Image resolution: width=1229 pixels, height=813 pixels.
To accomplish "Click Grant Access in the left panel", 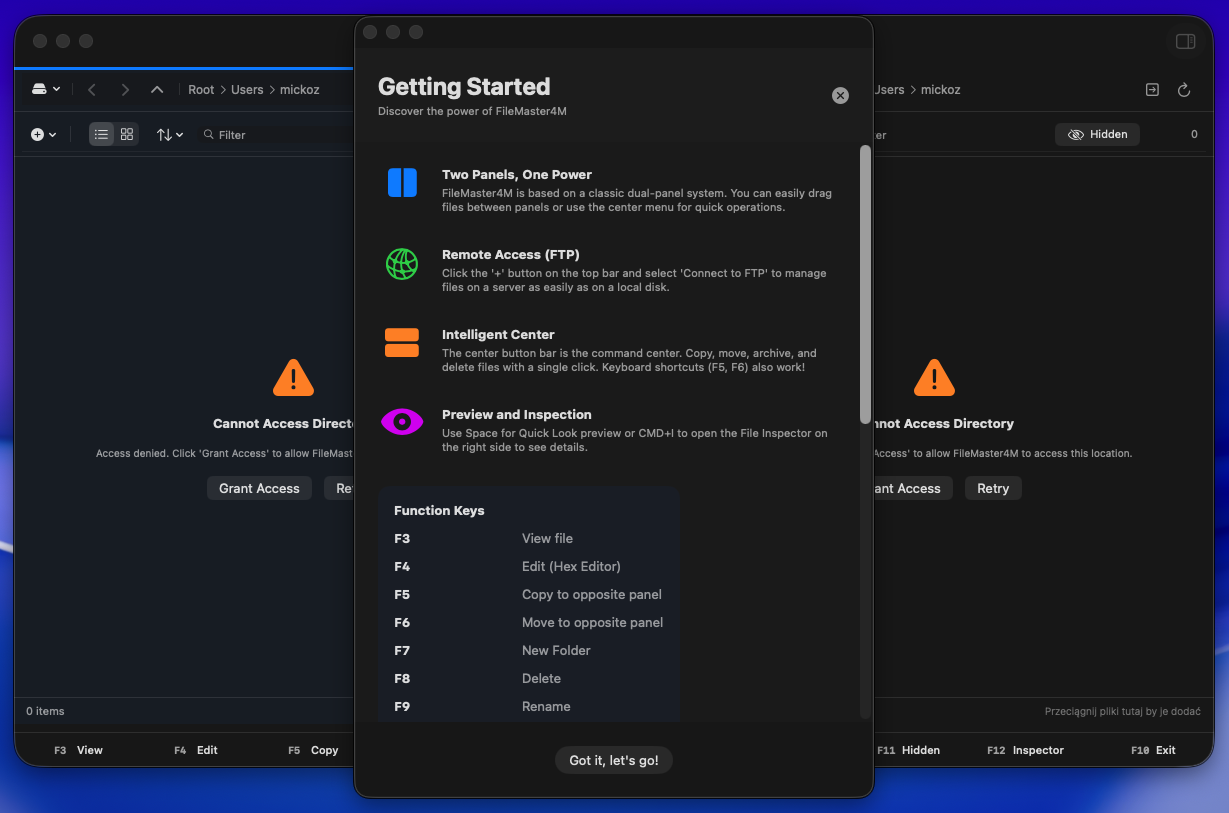I will pyautogui.click(x=260, y=488).
